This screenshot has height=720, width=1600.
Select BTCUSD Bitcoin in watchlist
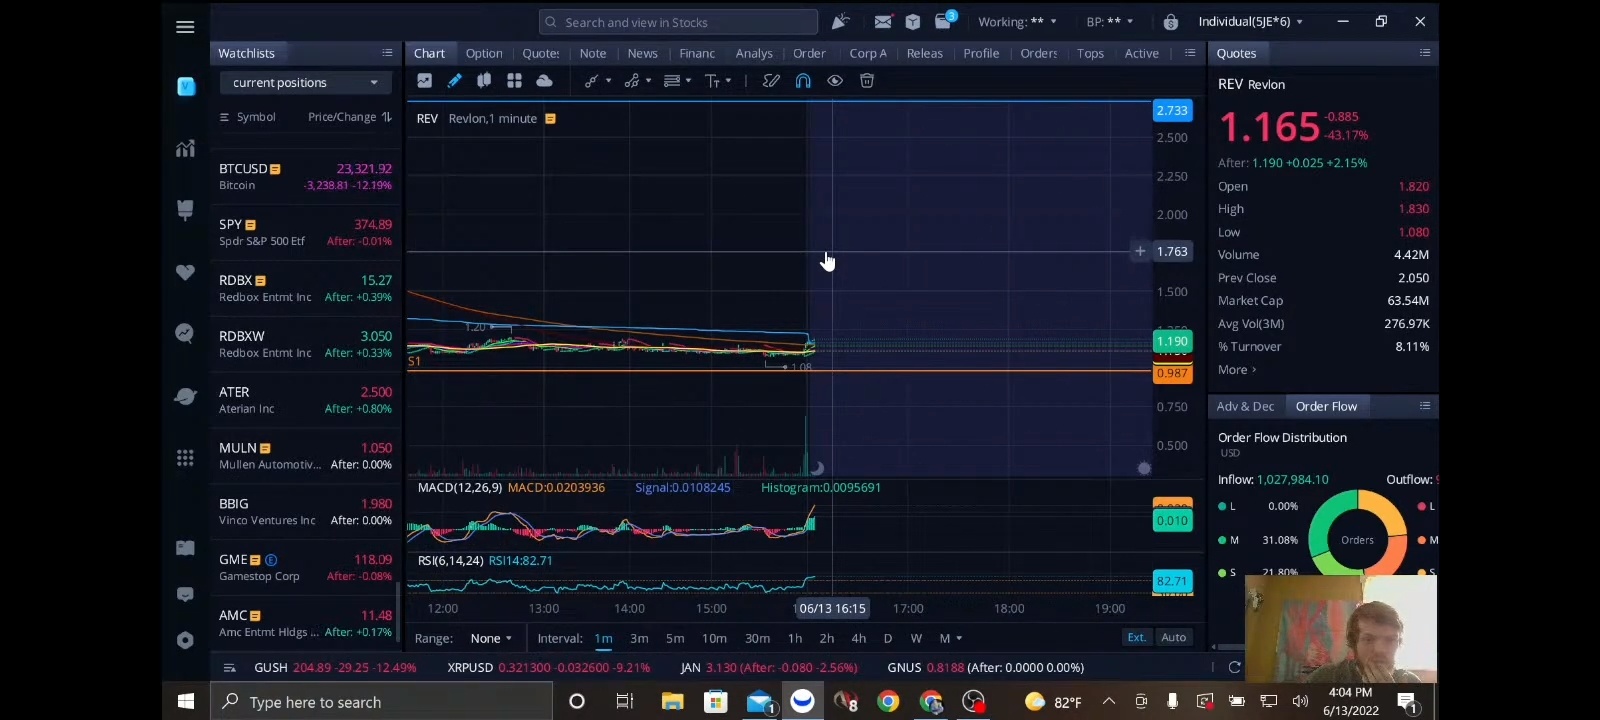[305, 176]
